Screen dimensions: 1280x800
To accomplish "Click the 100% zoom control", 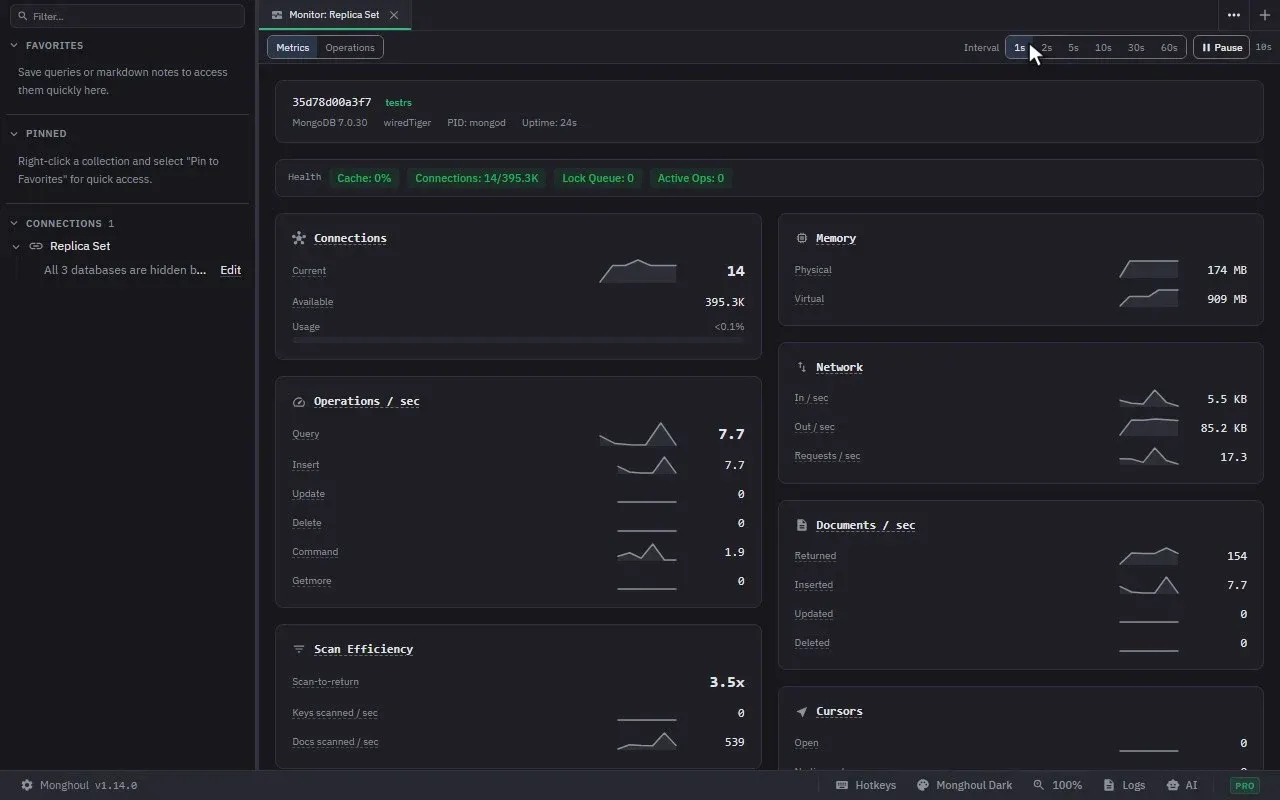I will click(1058, 785).
